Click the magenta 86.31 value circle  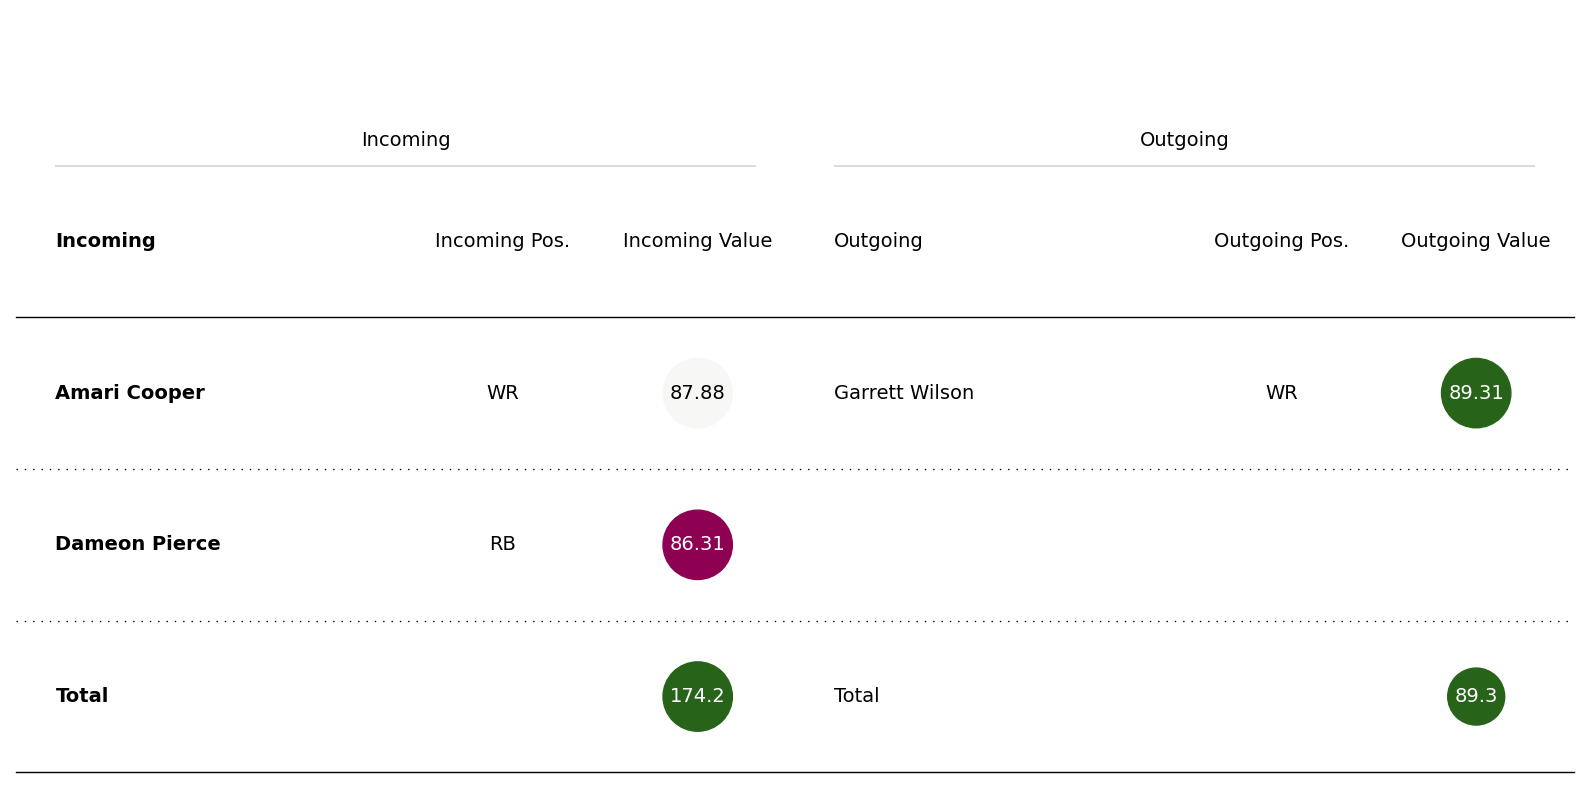coord(697,545)
